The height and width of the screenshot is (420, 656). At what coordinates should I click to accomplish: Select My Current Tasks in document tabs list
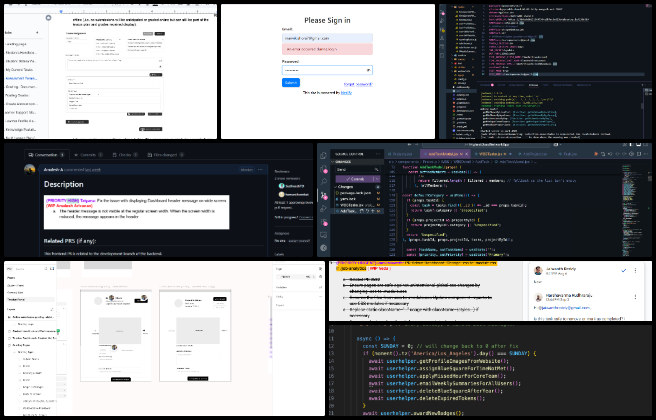[18, 72]
